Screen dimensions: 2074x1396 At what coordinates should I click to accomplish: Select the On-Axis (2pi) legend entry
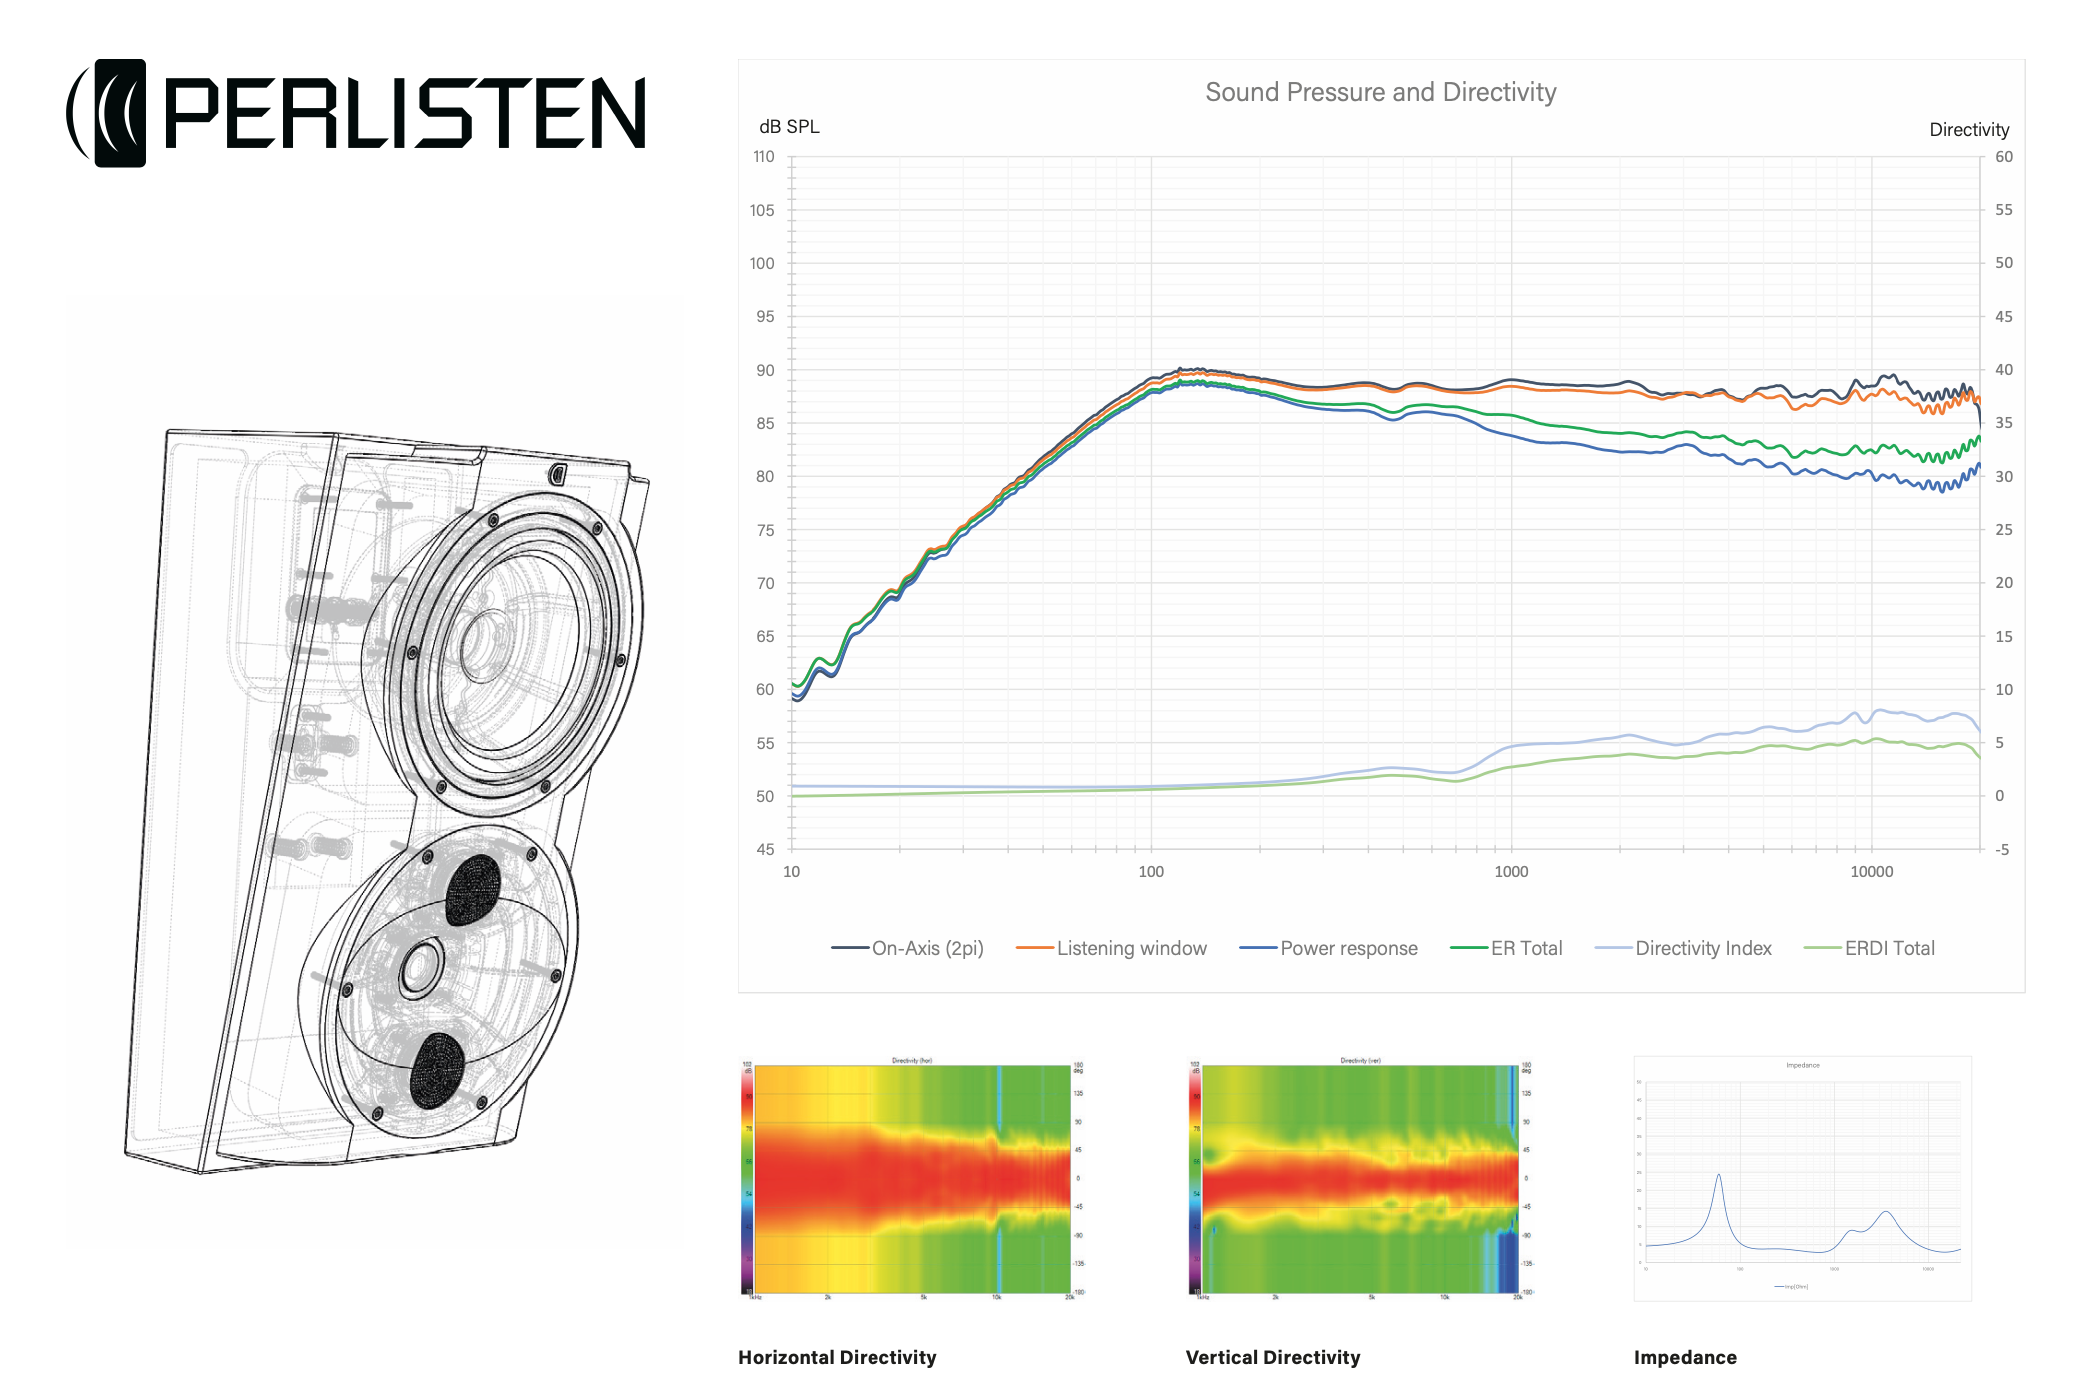click(926, 948)
